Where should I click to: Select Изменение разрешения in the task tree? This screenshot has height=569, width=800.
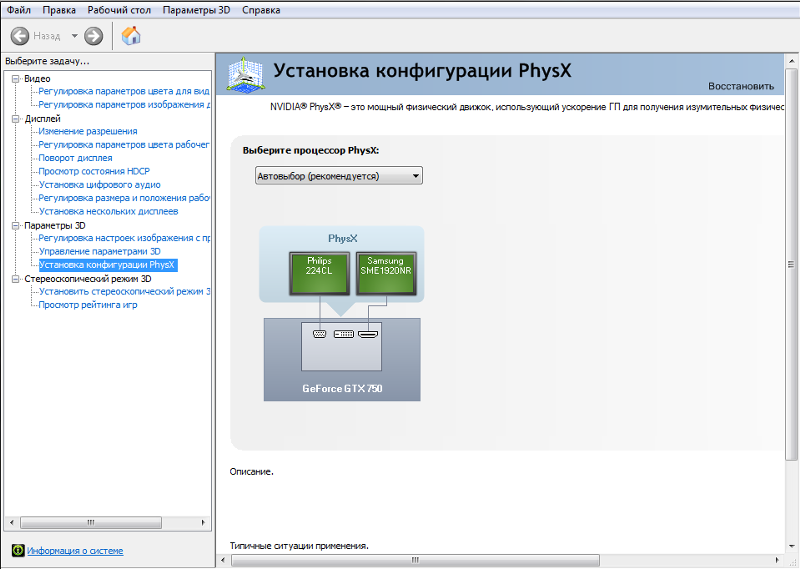pos(88,131)
